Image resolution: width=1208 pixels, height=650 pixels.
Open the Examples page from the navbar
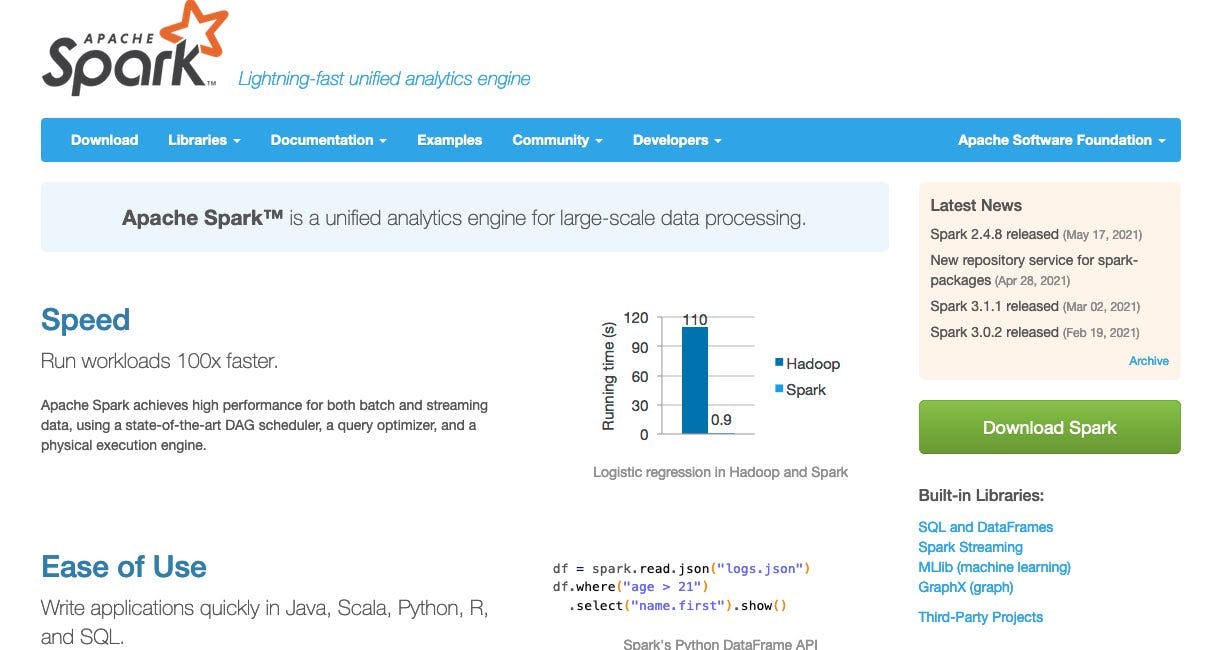click(x=449, y=140)
